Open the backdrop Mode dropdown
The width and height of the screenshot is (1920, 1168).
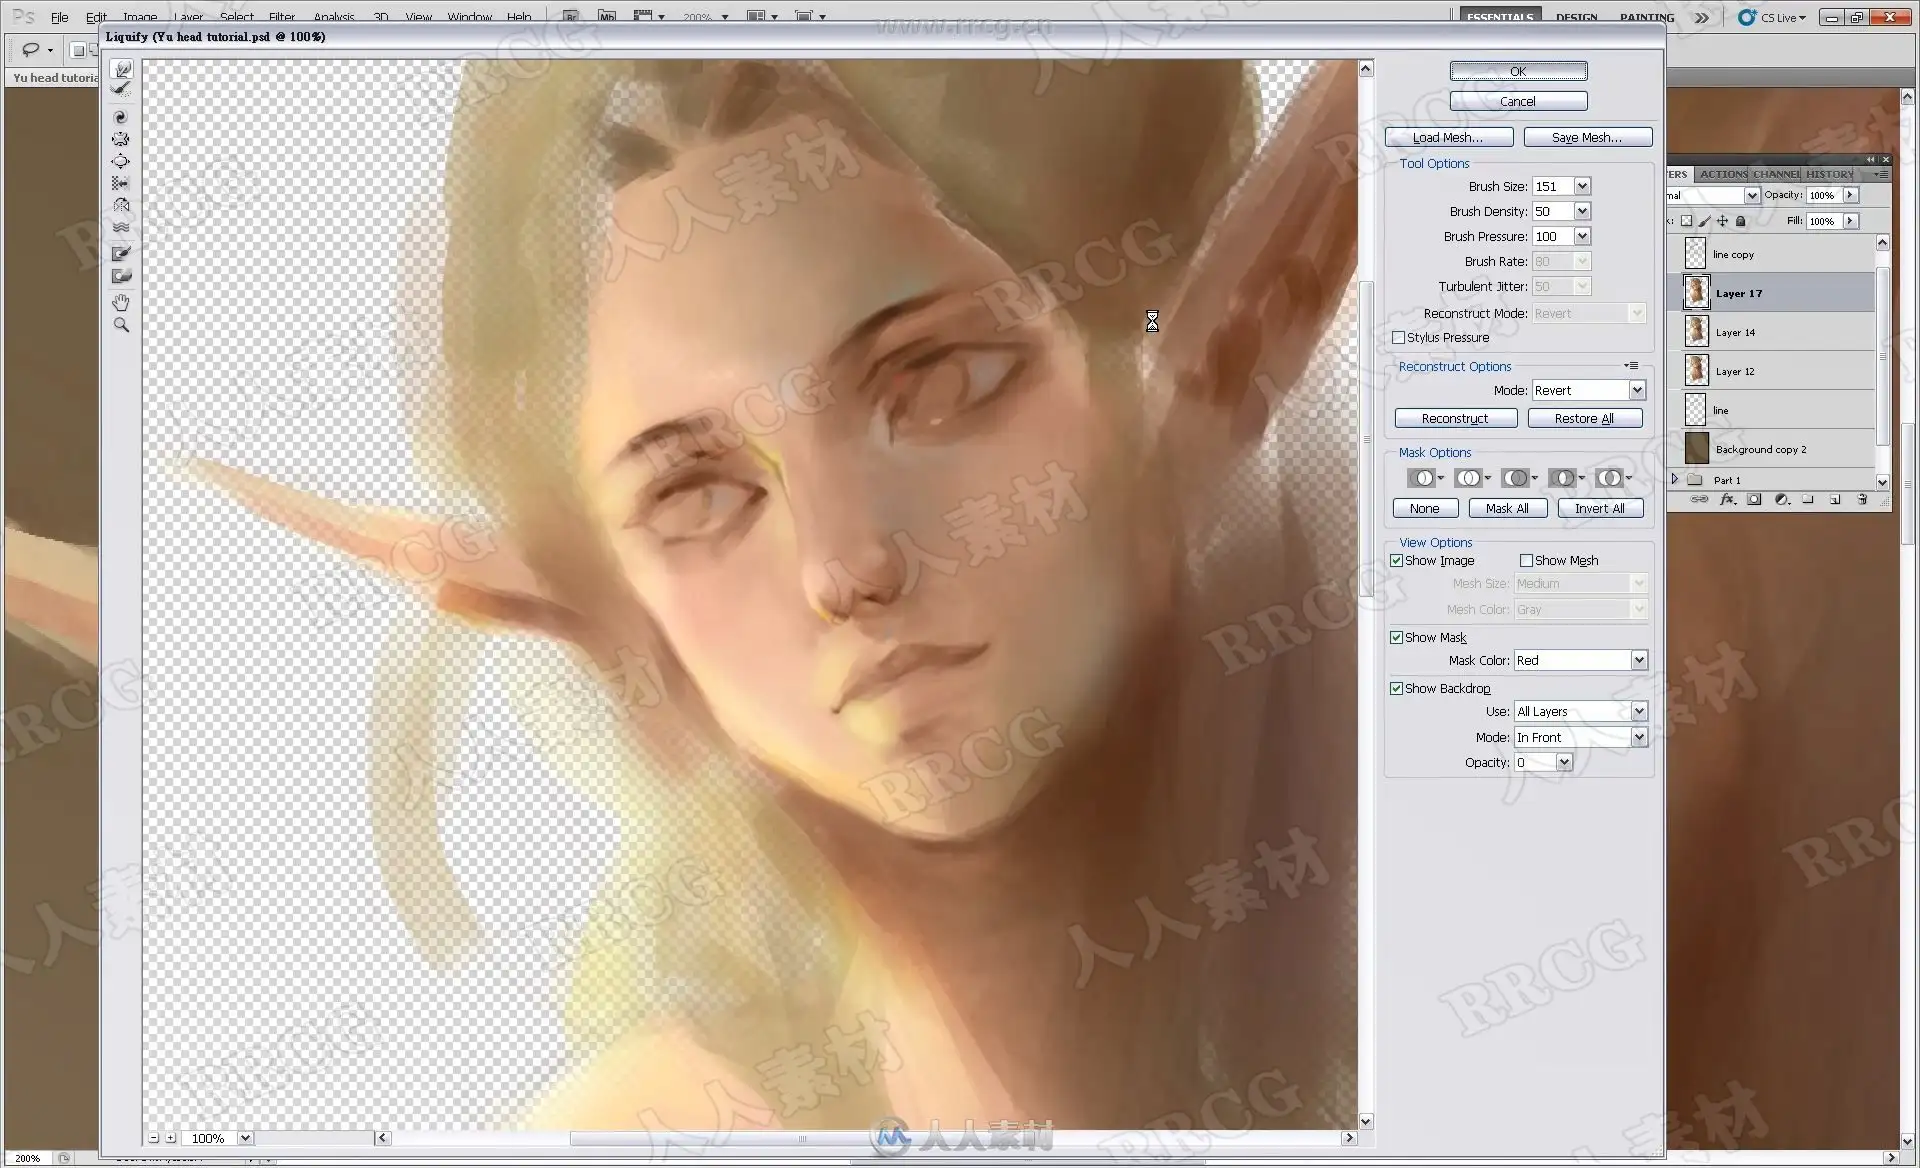click(1638, 738)
